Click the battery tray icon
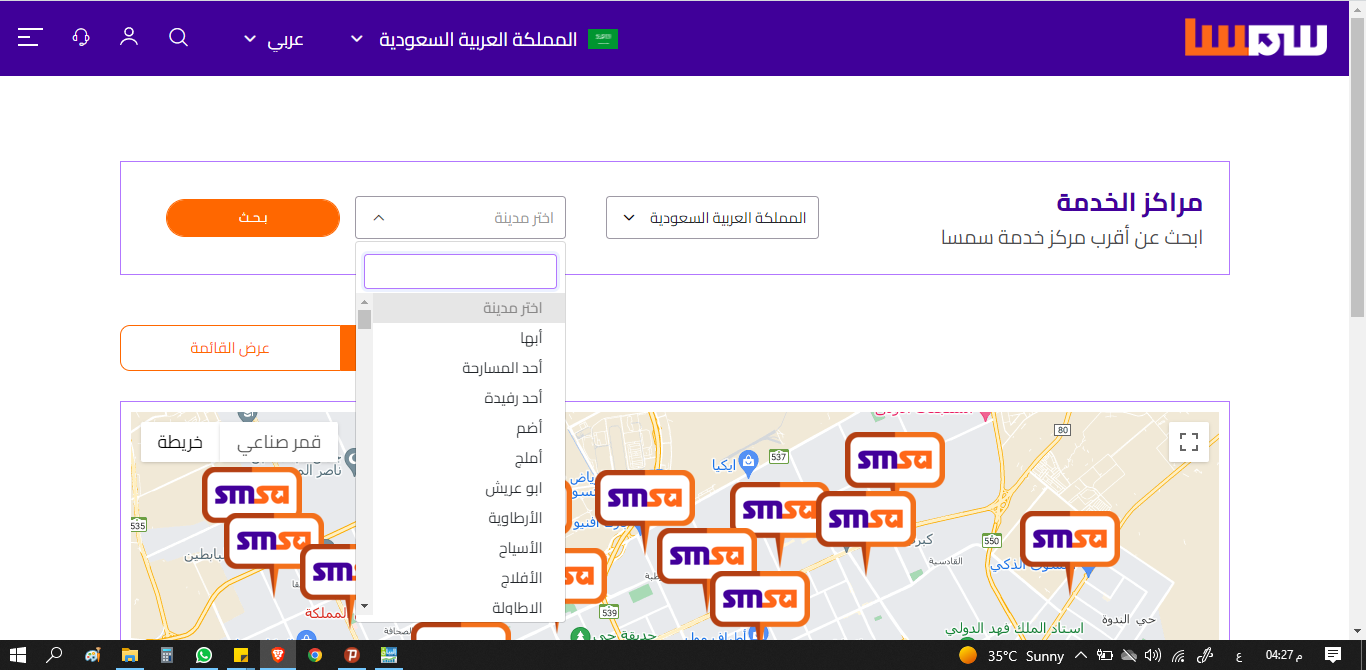Viewport: 1366px width, 670px height. pos(1105,656)
